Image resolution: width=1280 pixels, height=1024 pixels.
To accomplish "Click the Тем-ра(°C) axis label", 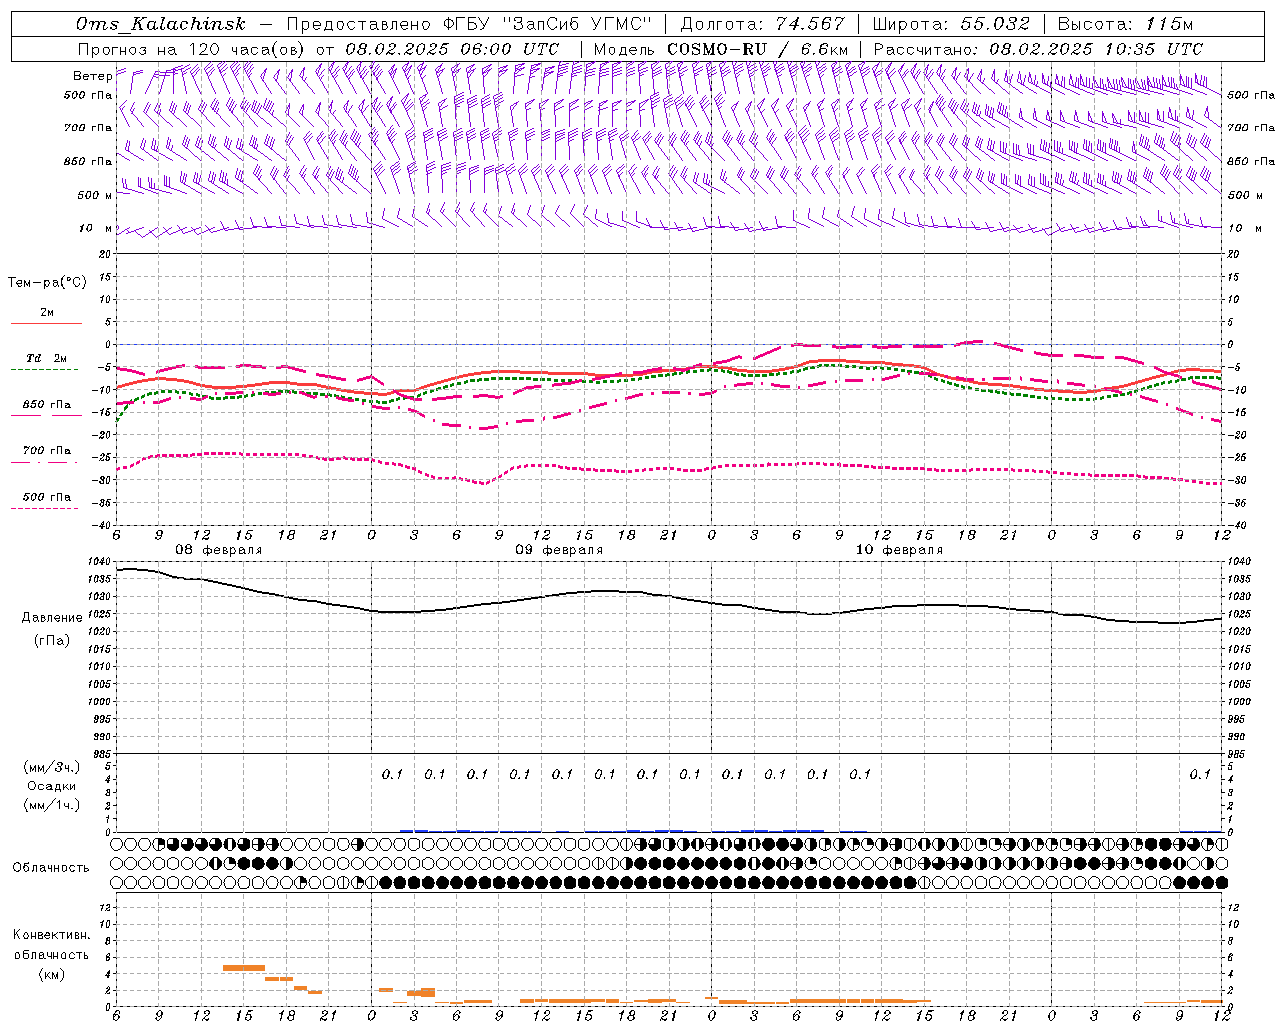I will point(47,283).
